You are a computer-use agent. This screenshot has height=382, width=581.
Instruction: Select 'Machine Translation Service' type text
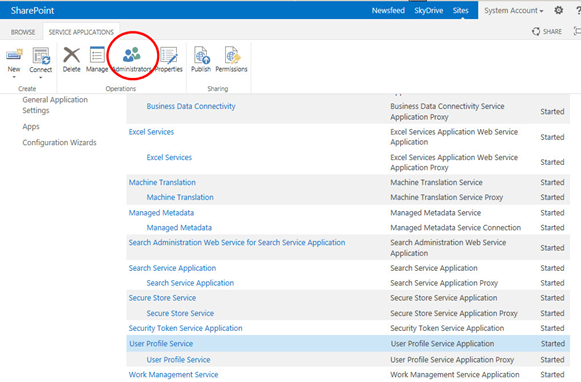click(x=436, y=182)
